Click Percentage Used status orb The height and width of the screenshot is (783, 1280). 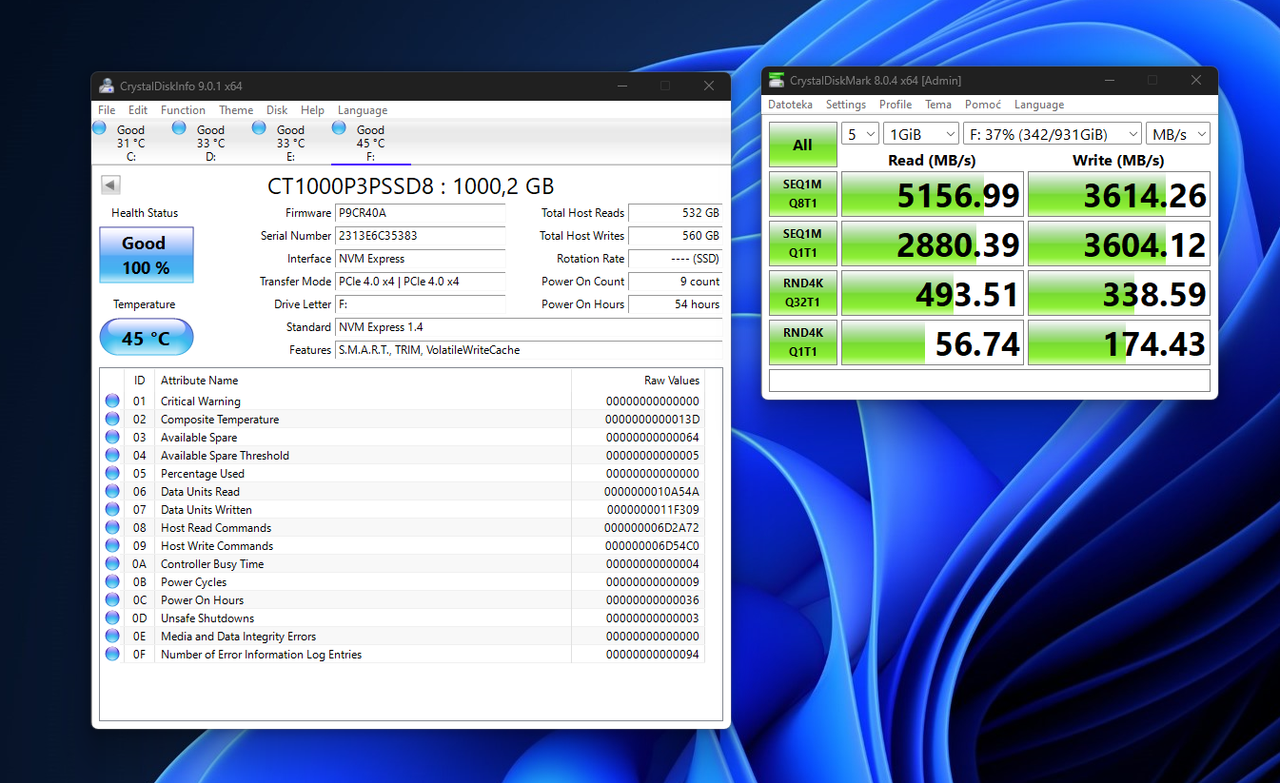pyautogui.click(x=112, y=473)
